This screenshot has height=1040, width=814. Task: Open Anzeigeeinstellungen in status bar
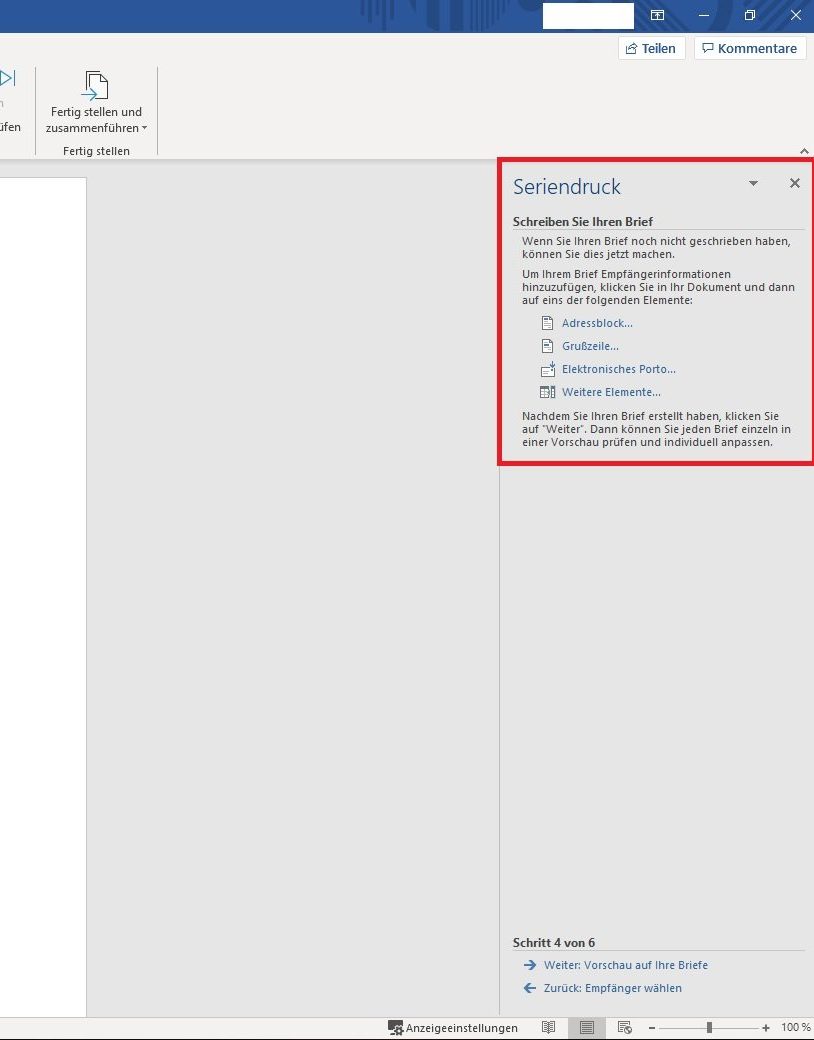pos(452,1028)
